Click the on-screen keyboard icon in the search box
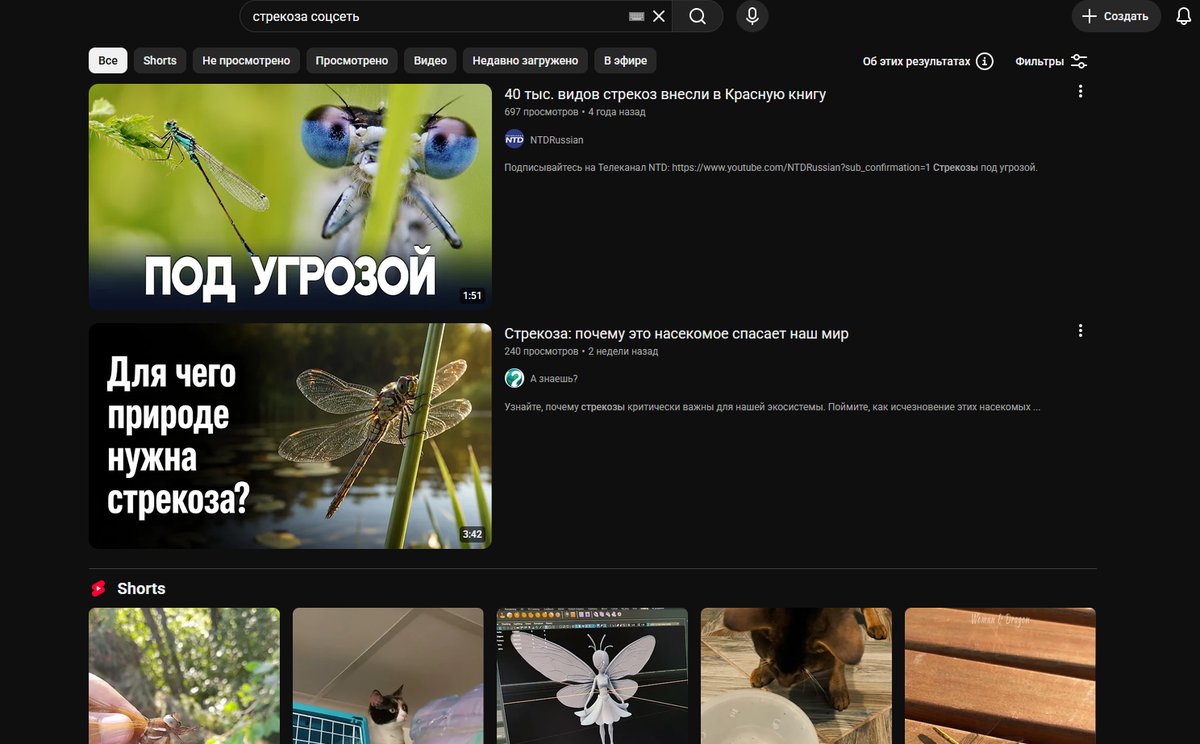 [x=636, y=16]
